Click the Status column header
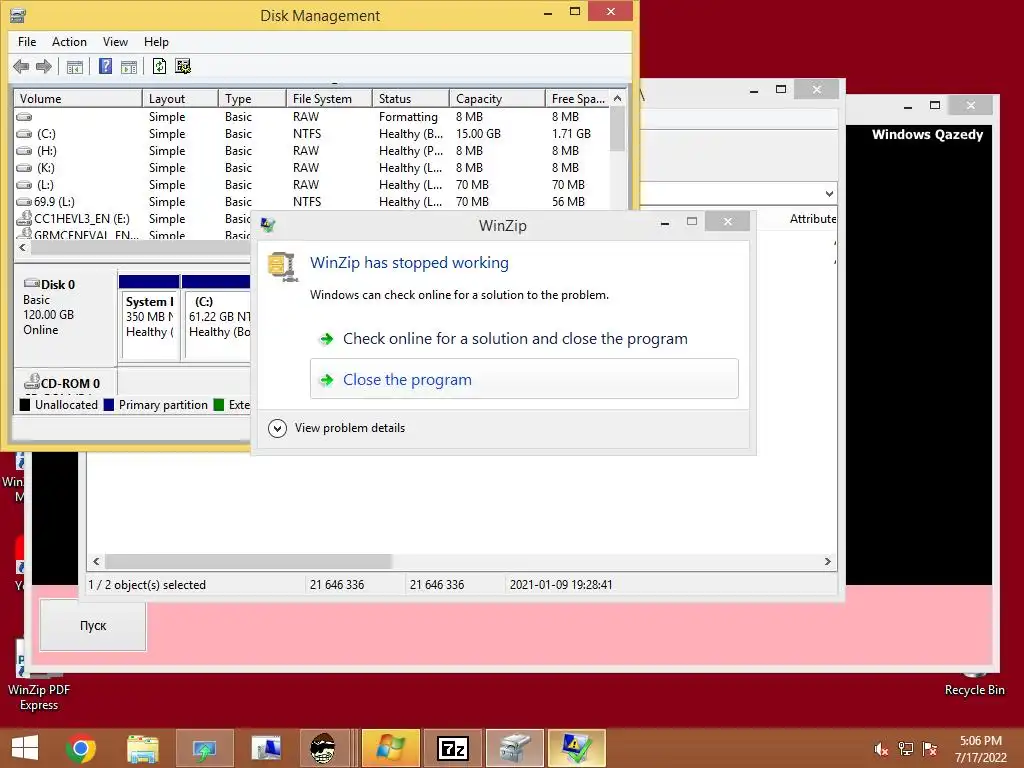This screenshot has width=1024, height=768. coord(411,99)
